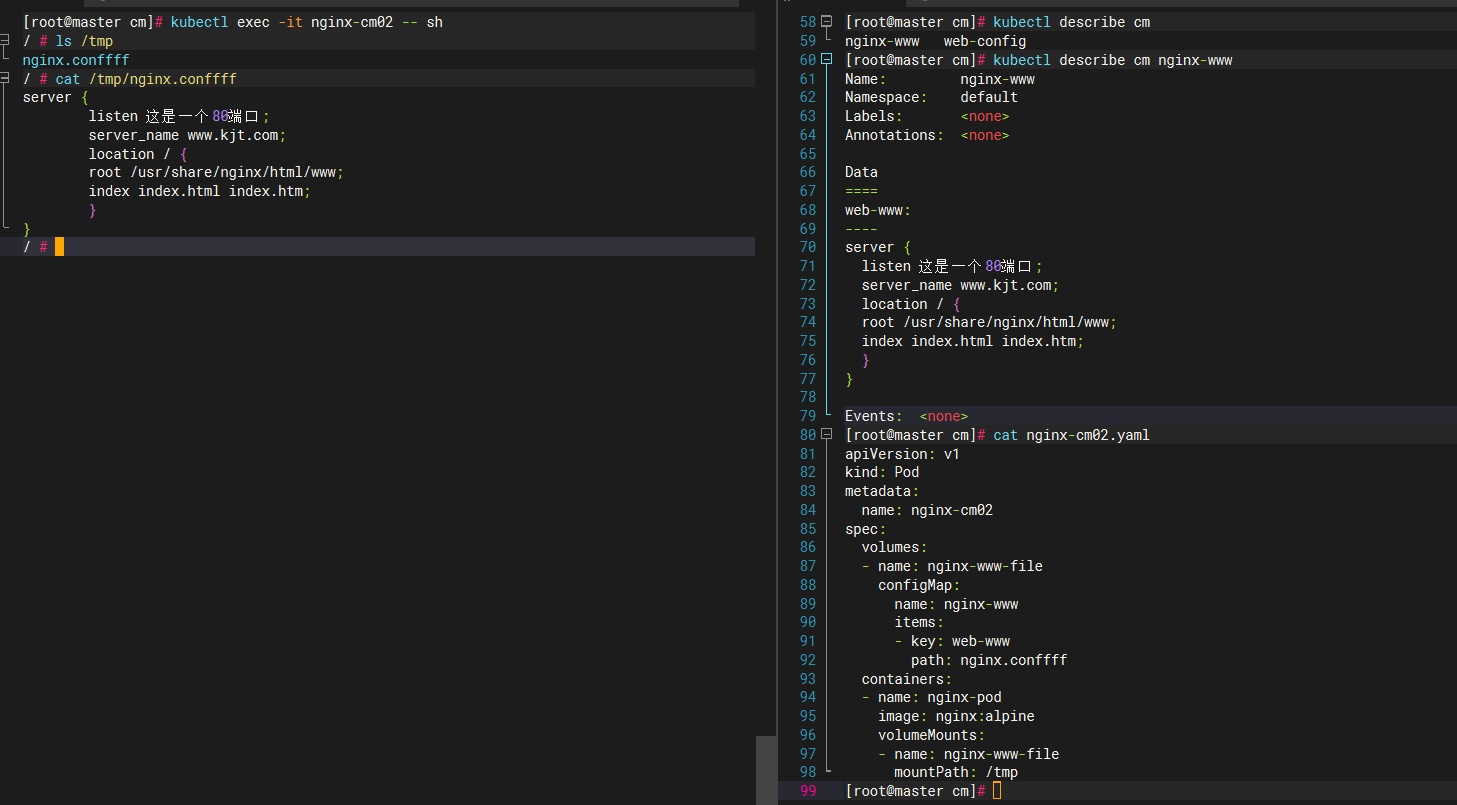Click 'image: nginx:alpine' on line 95
Screen dimensions: 1457x805
[956, 716]
